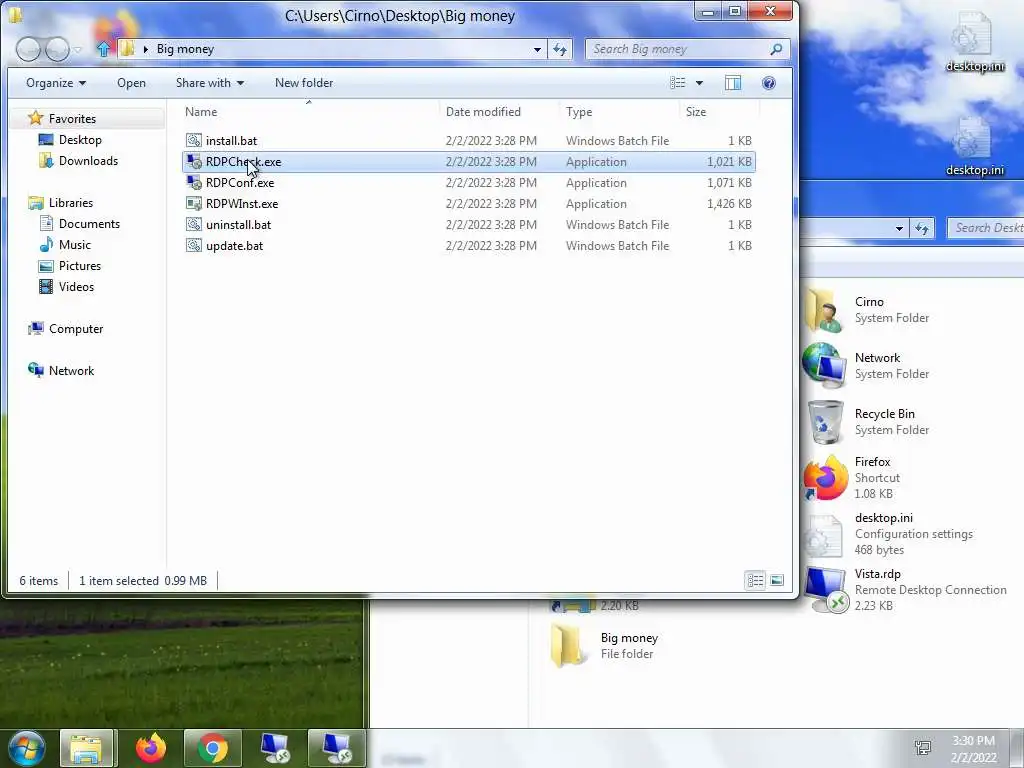Select install.bat file icon

pos(193,140)
